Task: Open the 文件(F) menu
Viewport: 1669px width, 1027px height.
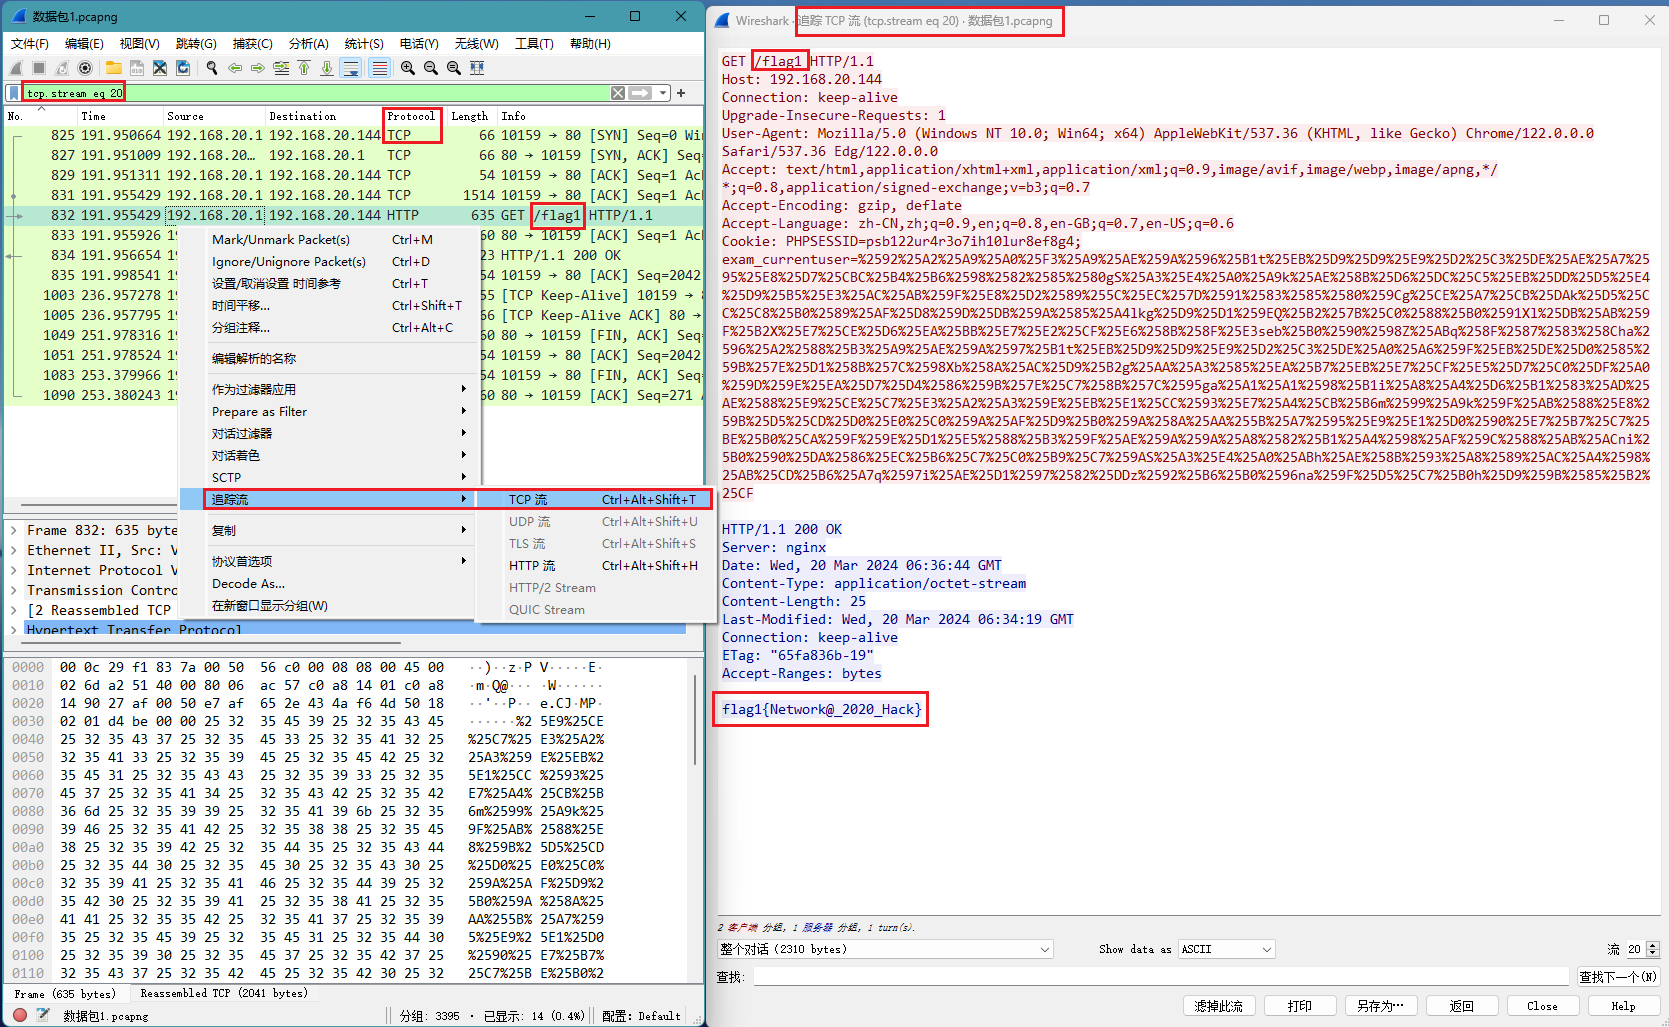Action: (30, 43)
